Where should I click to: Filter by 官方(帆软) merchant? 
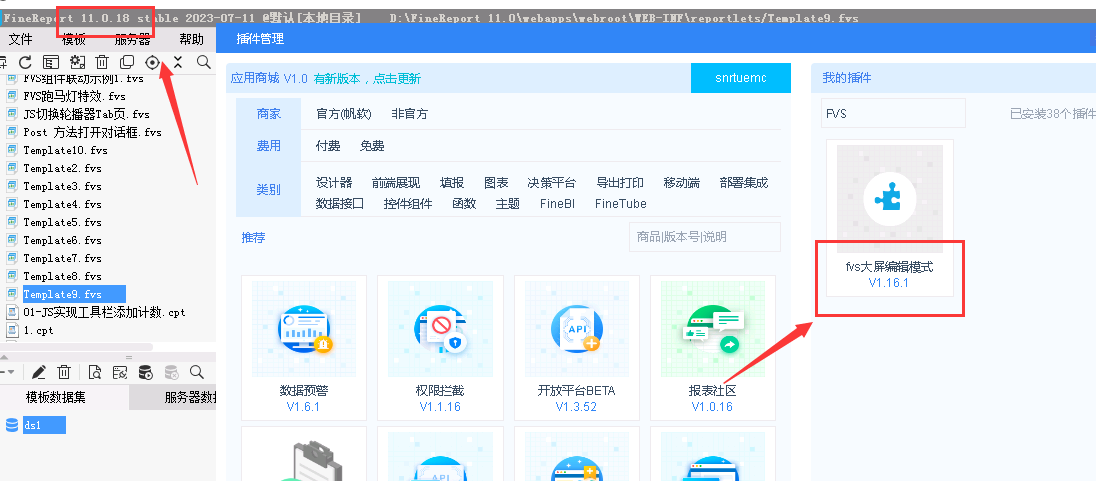[344, 114]
